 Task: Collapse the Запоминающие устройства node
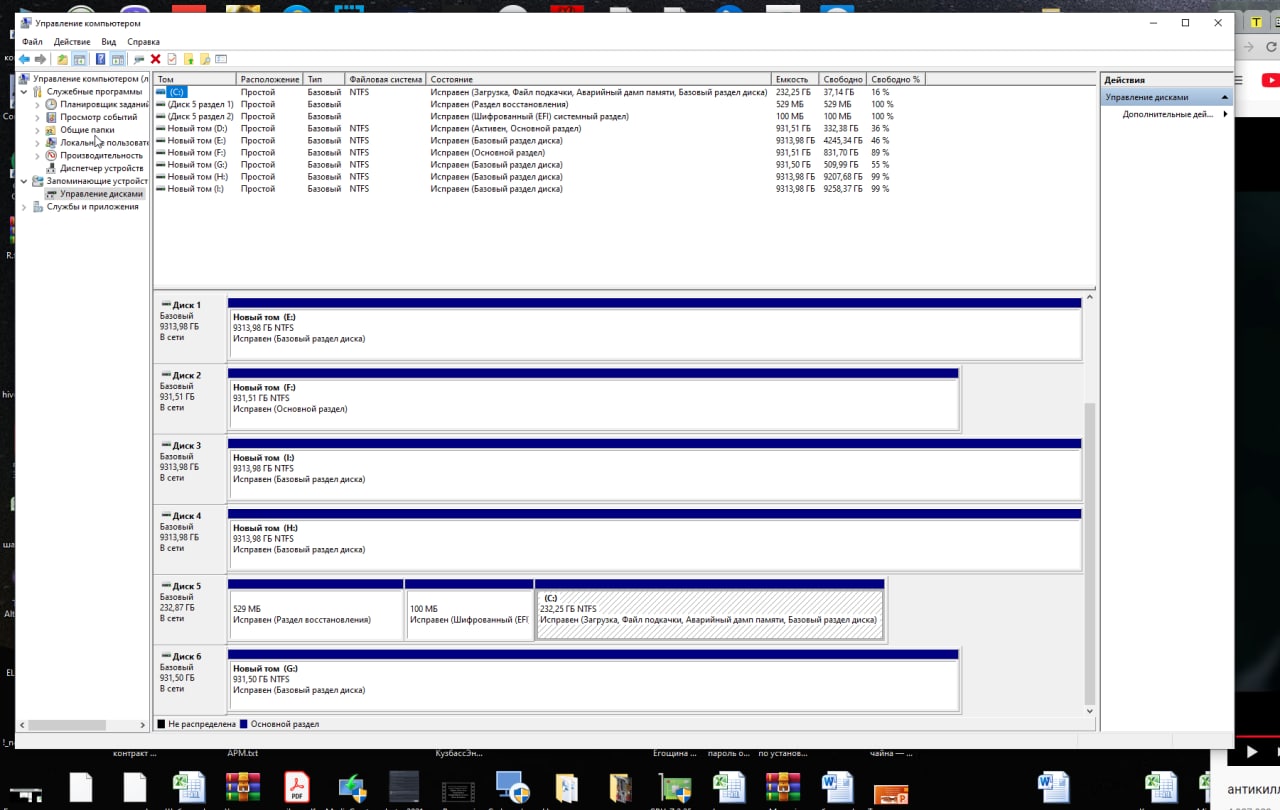(25, 181)
